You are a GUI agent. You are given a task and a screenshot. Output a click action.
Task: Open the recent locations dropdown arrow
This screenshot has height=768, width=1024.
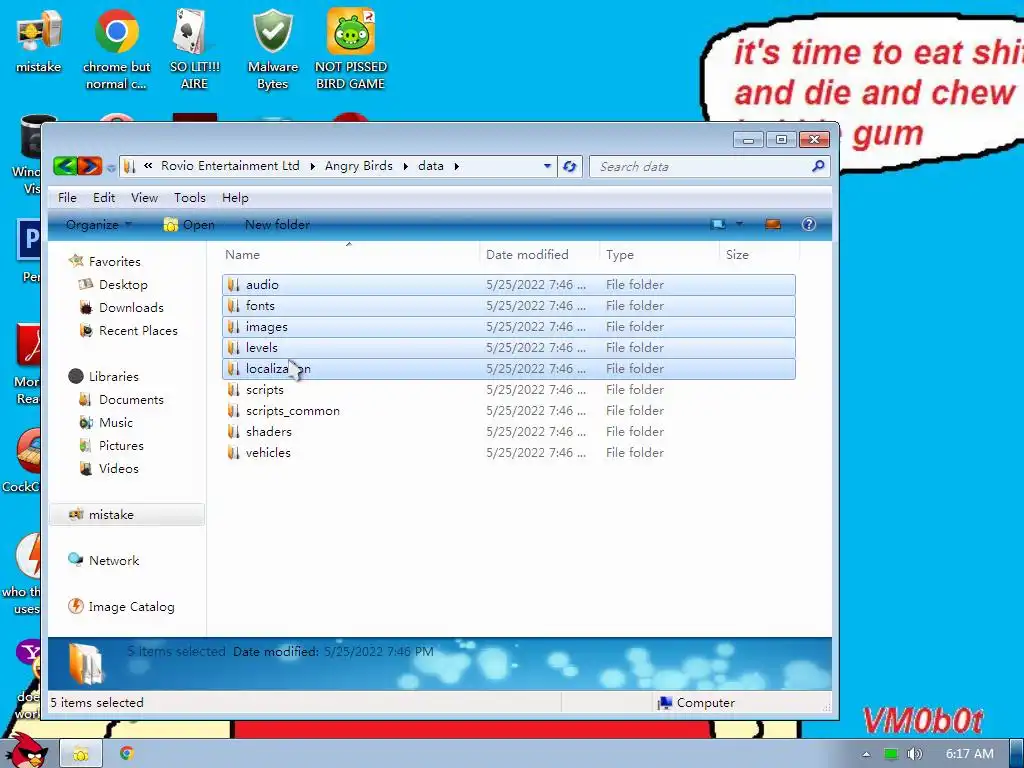coord(111,167)
